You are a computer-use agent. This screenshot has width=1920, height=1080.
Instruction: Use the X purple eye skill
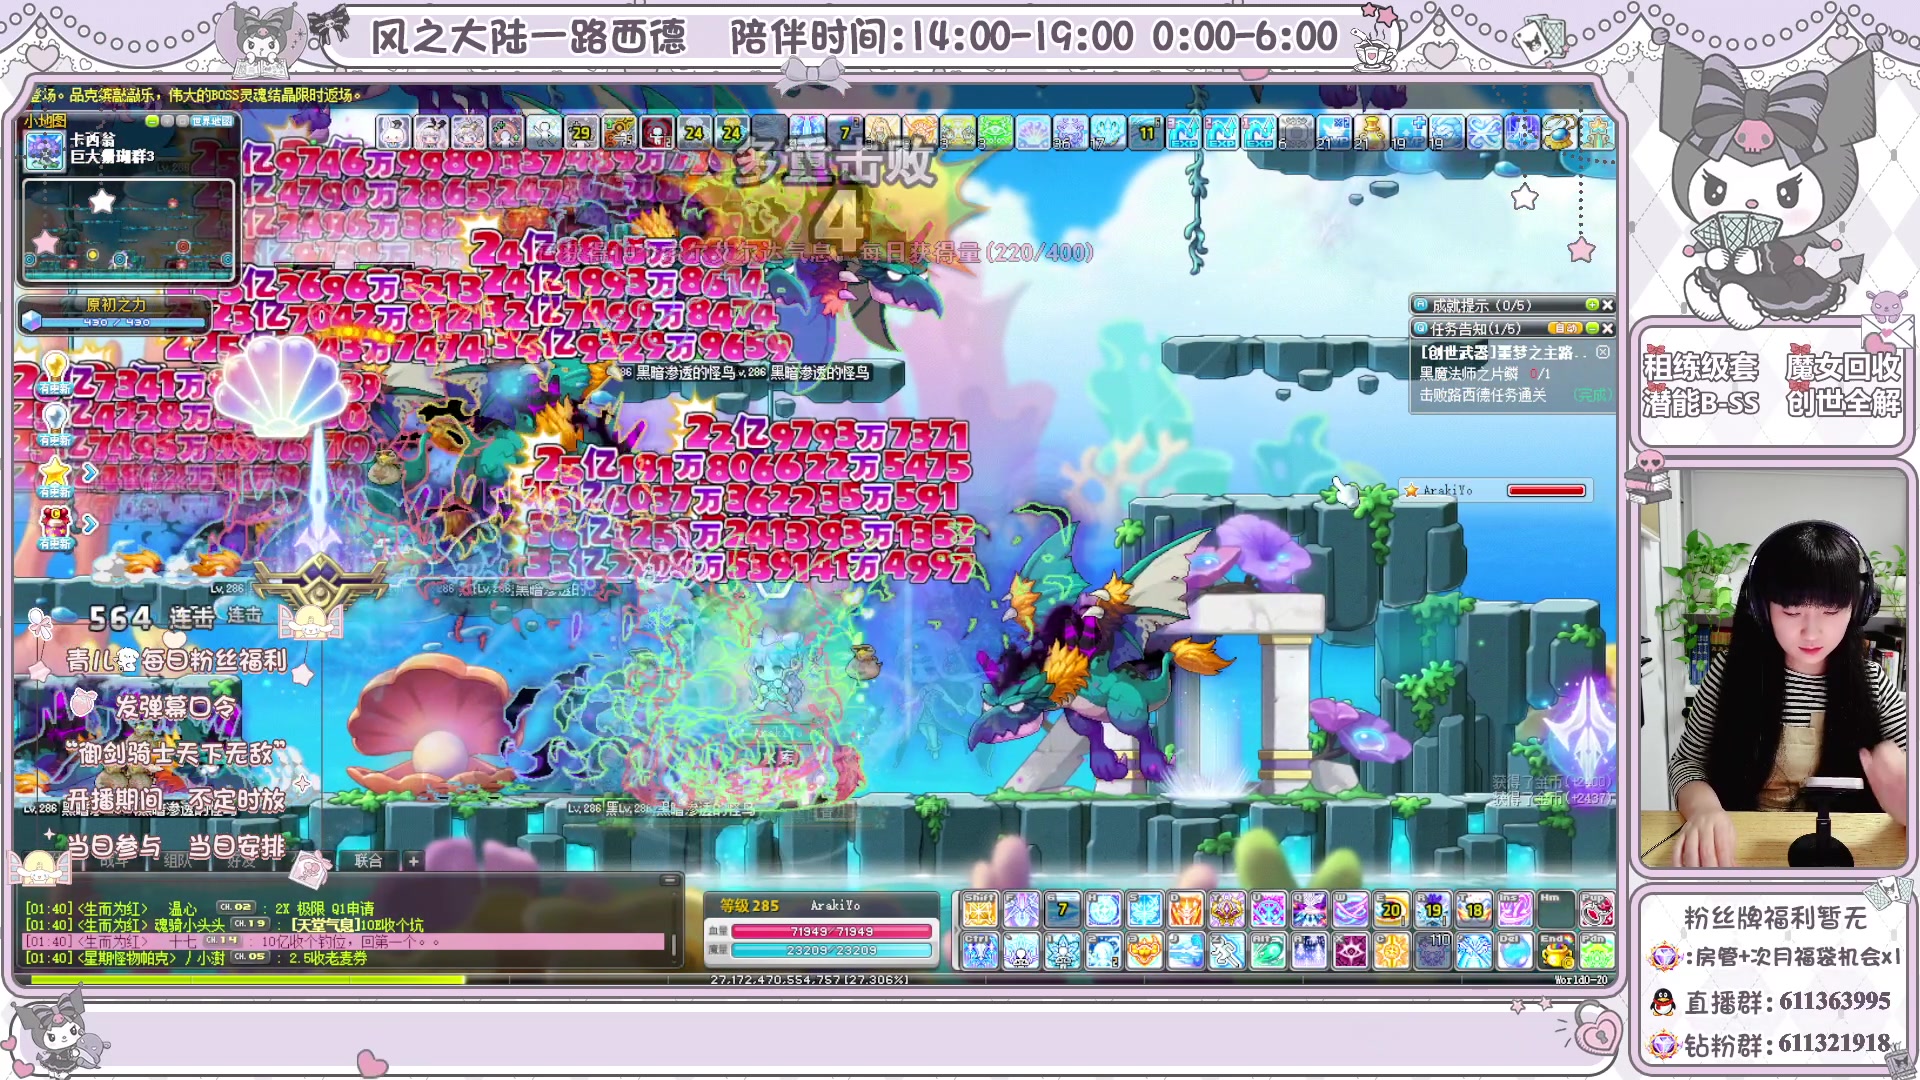1349,951
